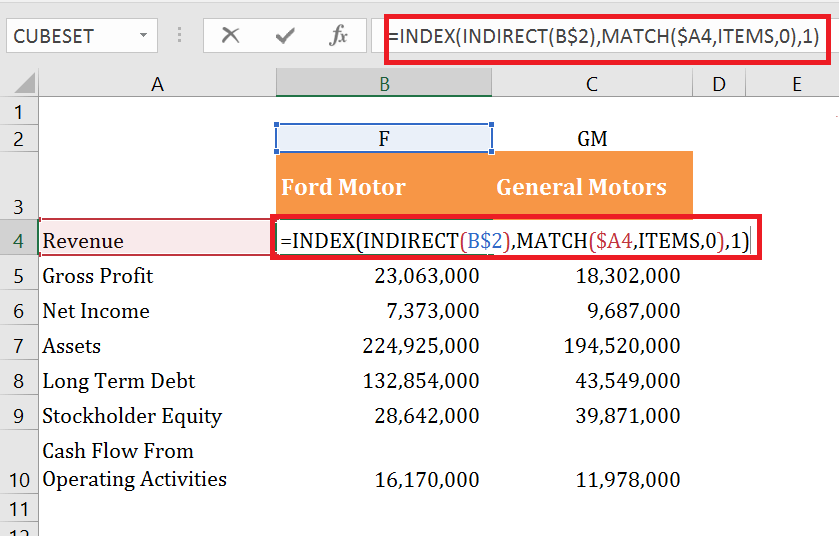Screen dimensions: 839x536
Task: Open Insert Function dialog via fx icon
Action: pyautogui.click(x=338, y=36)
